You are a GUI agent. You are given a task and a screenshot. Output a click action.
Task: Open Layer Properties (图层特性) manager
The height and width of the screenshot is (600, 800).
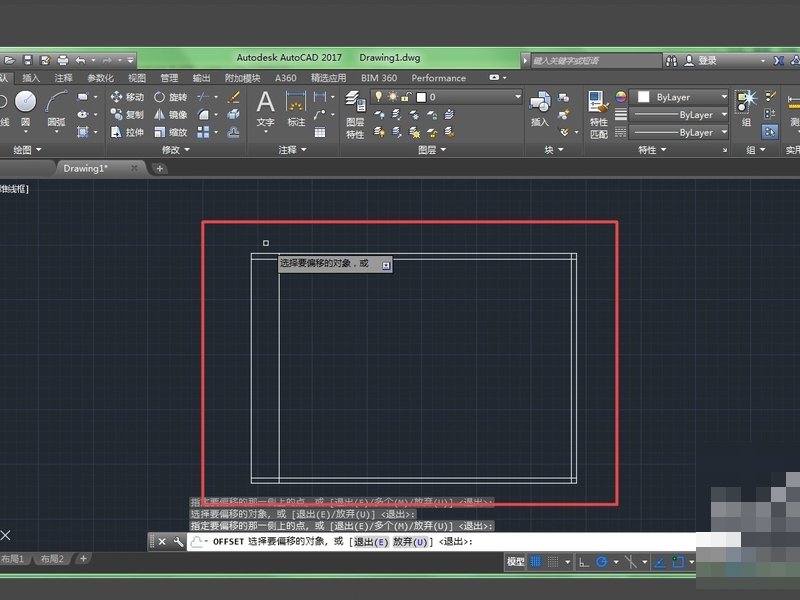[355, 115]
